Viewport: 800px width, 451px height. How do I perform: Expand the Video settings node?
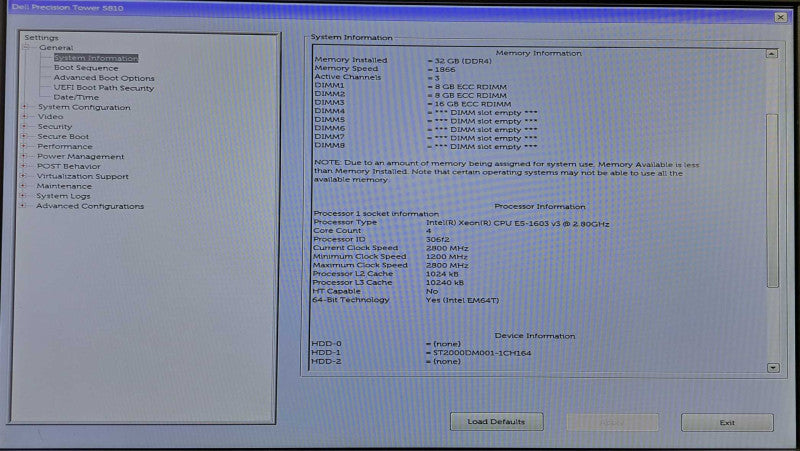tap(24, 116)
